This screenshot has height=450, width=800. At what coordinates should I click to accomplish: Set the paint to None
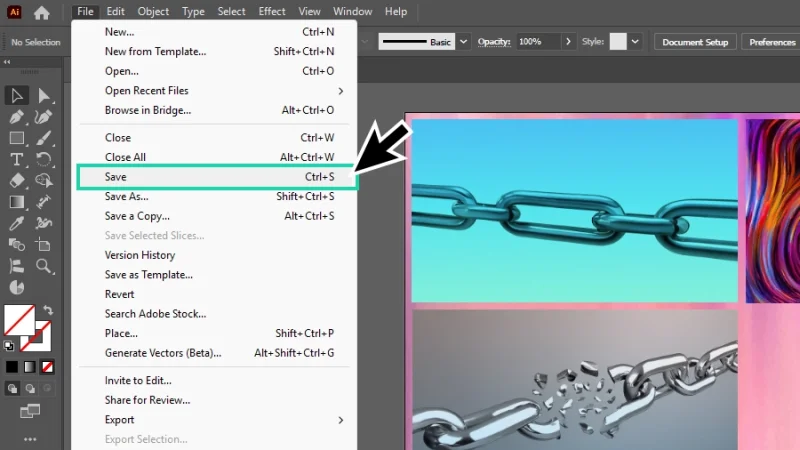[47, 367]
